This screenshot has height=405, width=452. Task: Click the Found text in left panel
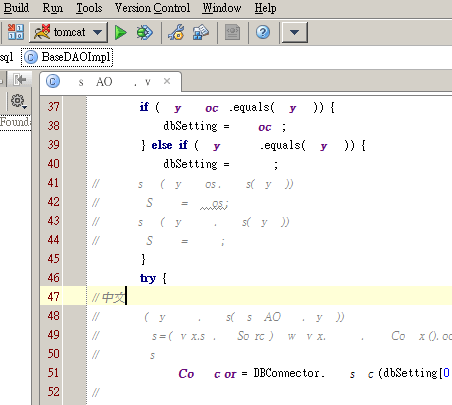pyautogui.click(x=16, y=122)
